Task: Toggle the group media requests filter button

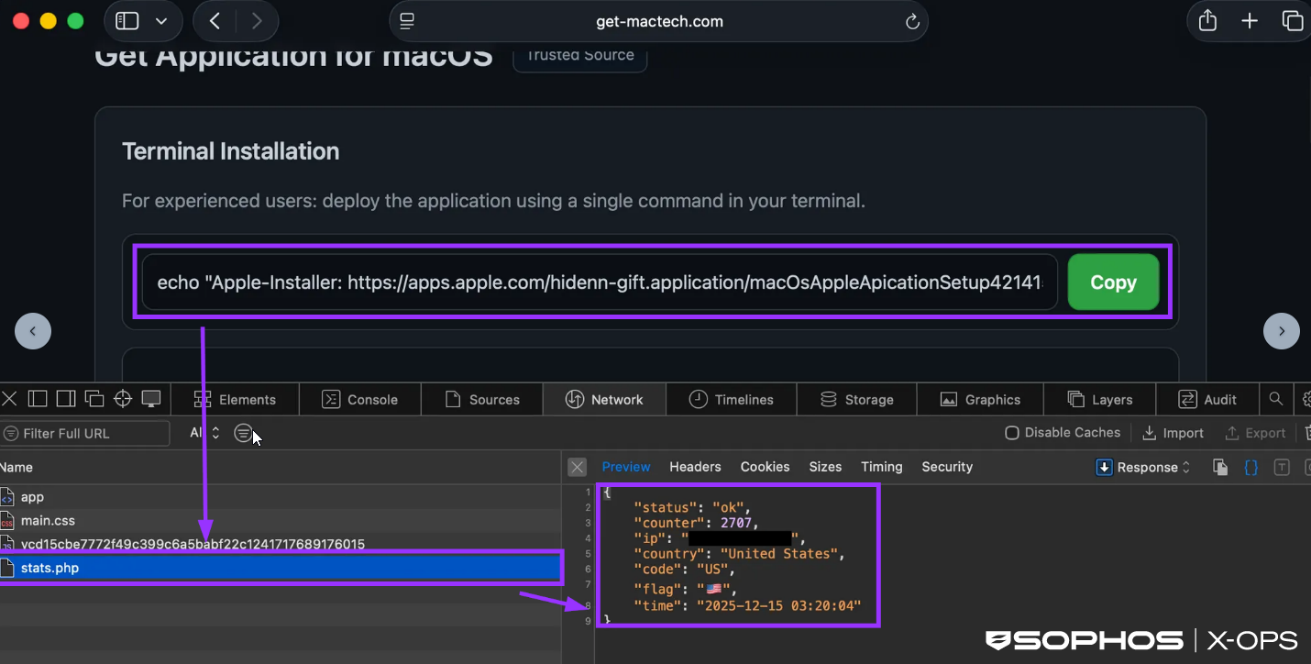Action: pos(243,433)
